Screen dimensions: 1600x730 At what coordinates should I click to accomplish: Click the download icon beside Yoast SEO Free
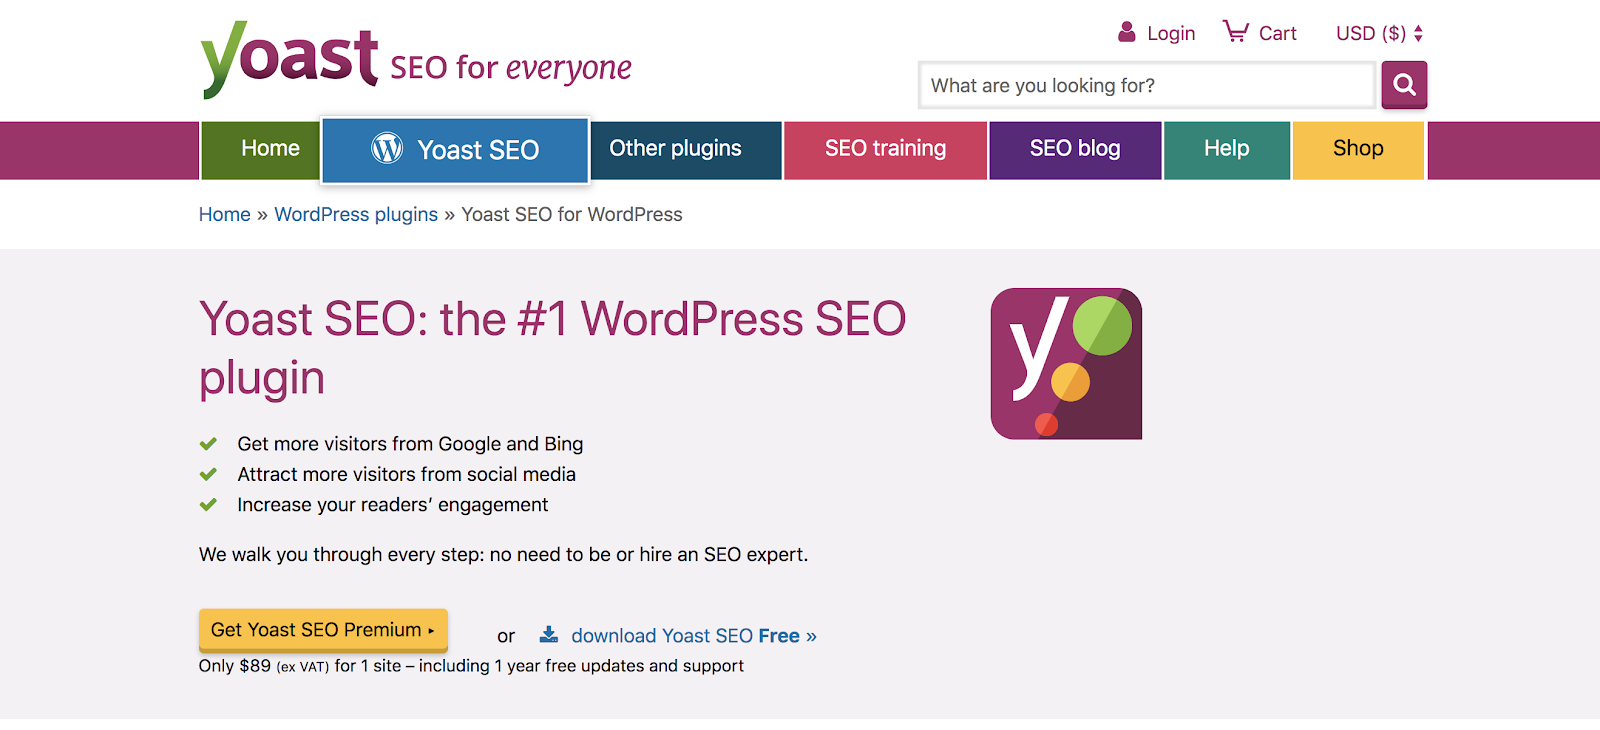[548, 634]
